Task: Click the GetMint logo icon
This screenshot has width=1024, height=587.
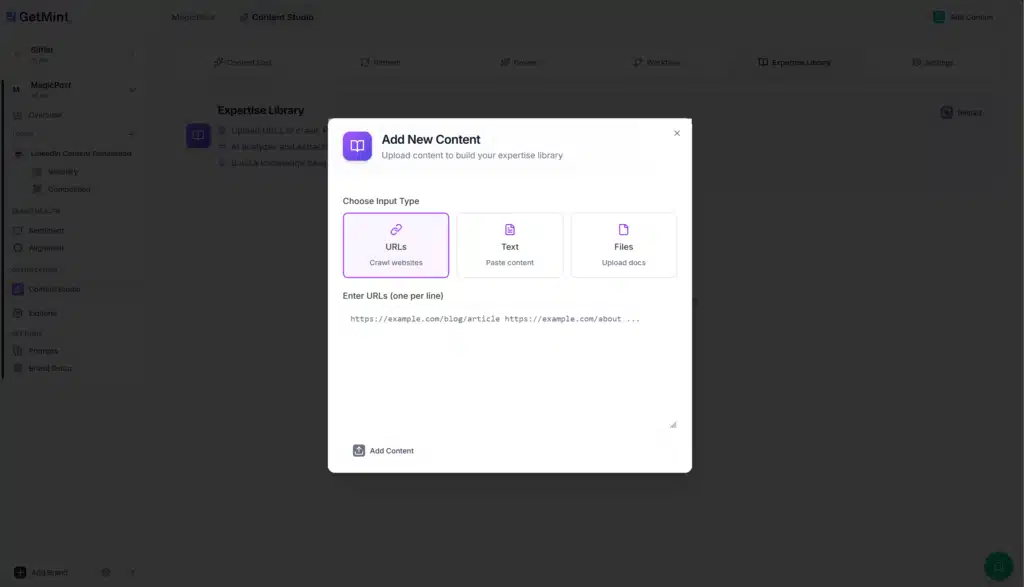Action: (10, 17)
